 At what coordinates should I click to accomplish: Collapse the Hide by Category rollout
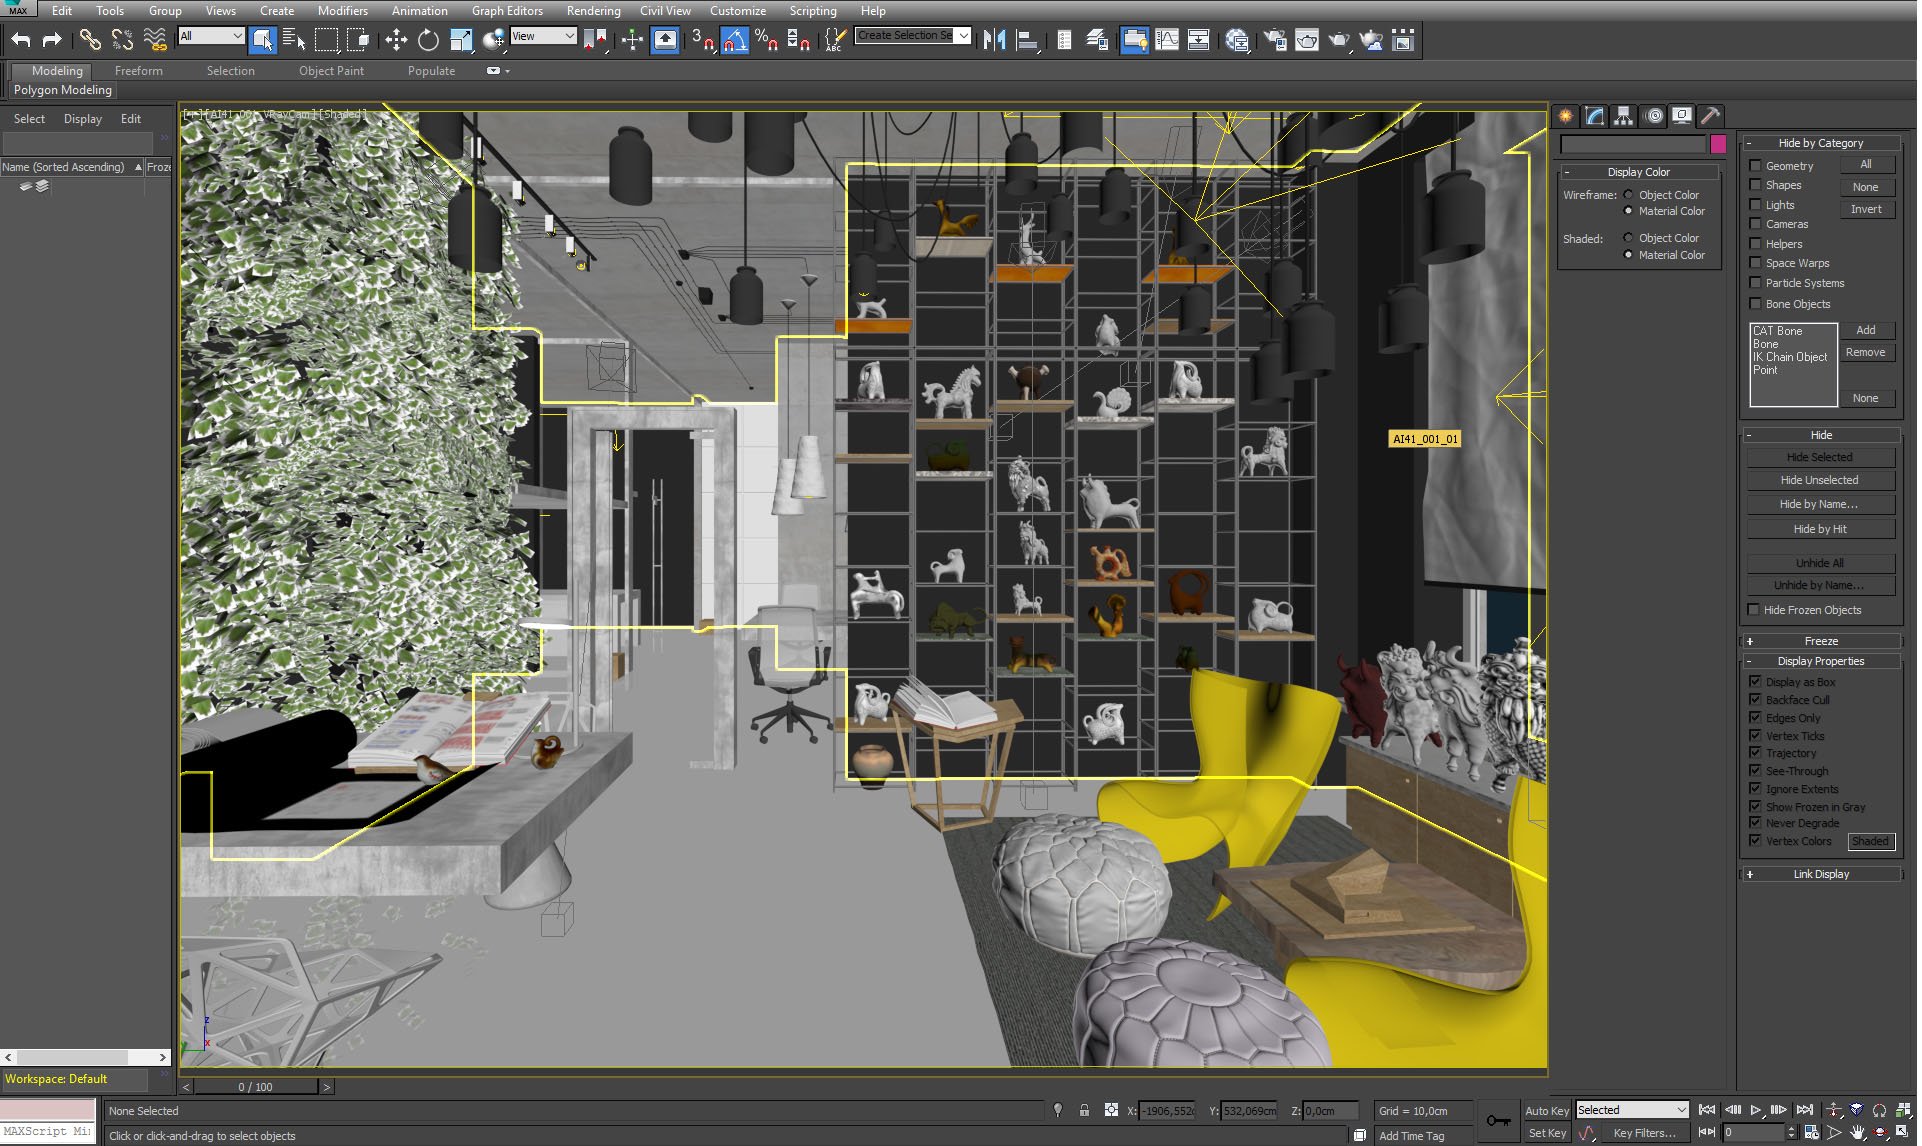click(x=1821, y=143)
